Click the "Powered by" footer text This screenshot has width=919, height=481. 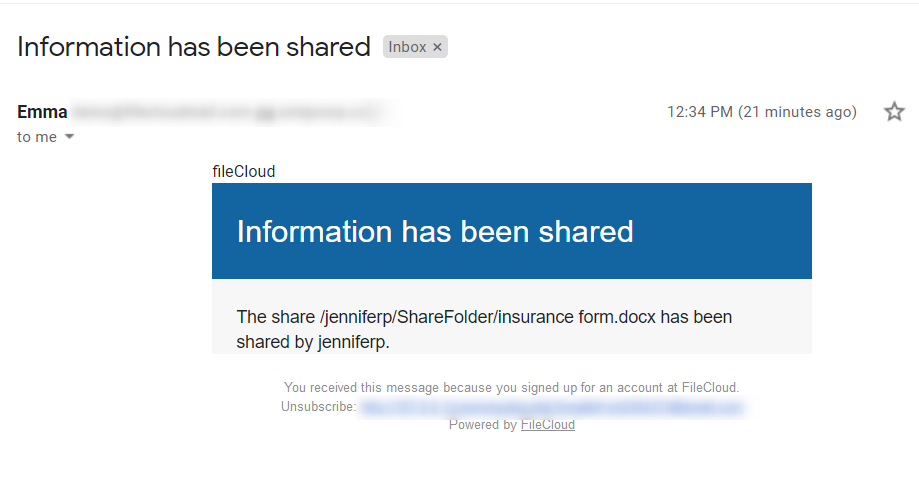(x=482, y=424)
